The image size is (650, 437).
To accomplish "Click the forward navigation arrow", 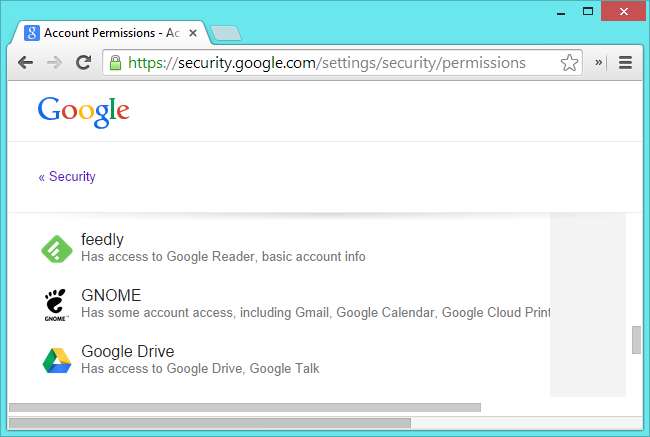I will pos(54,62).
